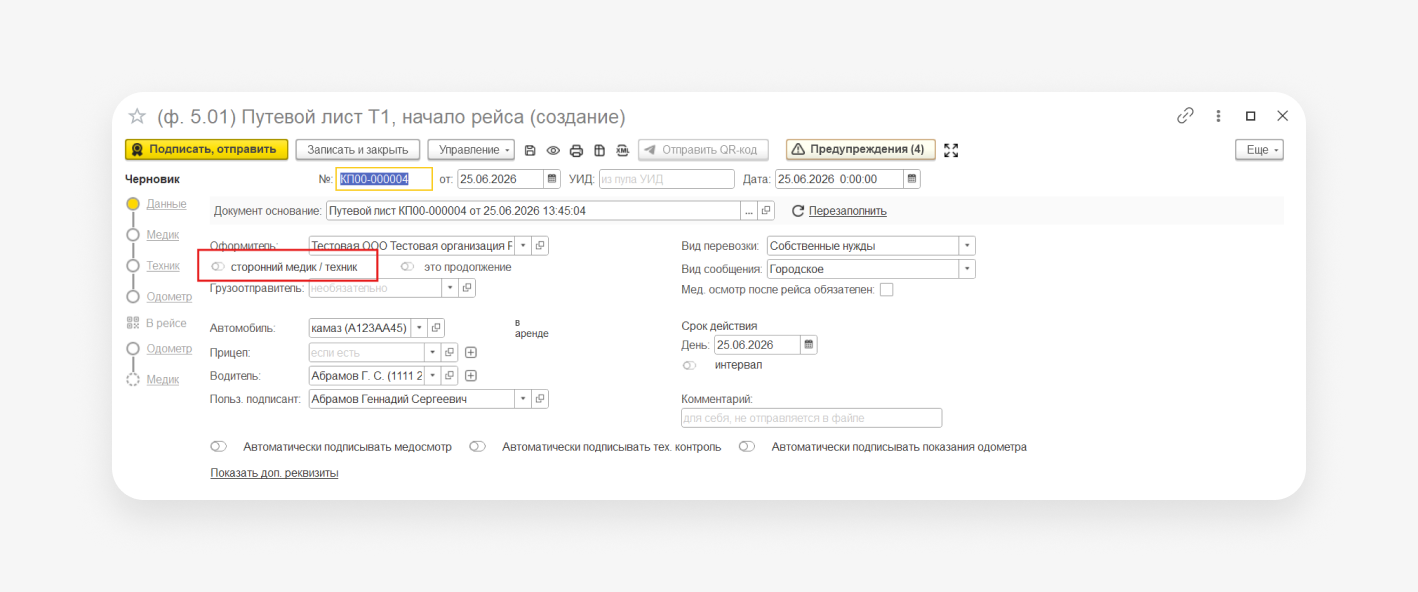Open the Документ основание record via open icon
Screen dimensions: 1418x592
766,211
